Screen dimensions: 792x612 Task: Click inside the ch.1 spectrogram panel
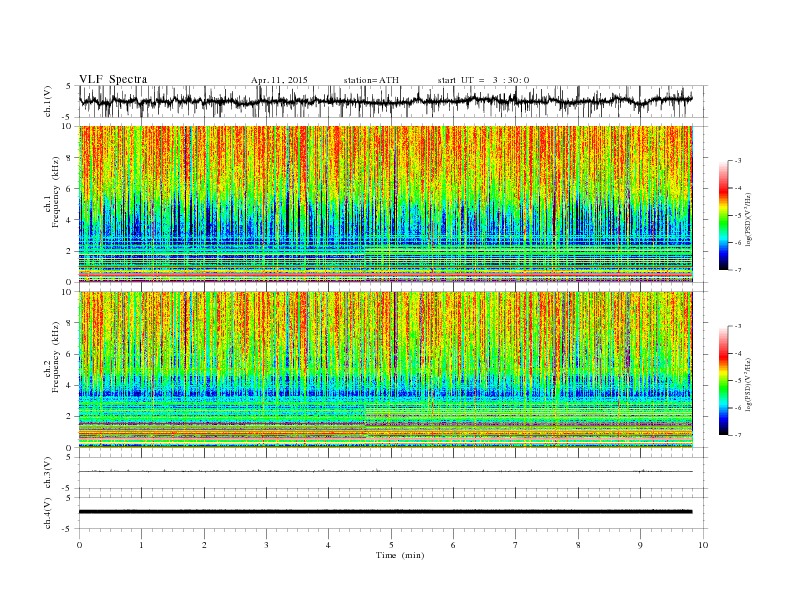coord(386,204)
